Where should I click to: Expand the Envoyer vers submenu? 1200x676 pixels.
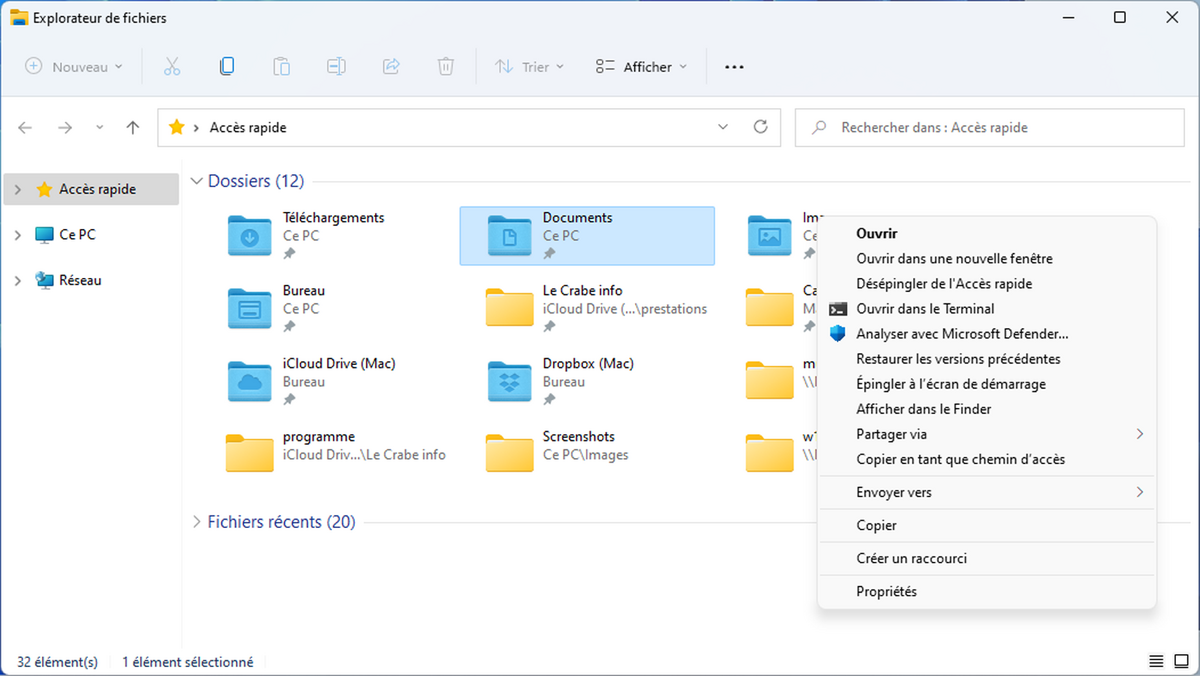(x=1139, y=492)
